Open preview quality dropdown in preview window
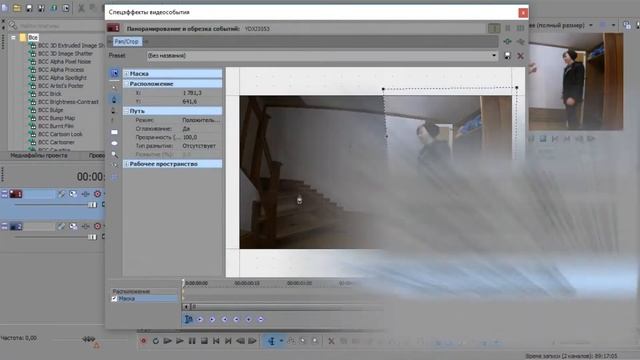The image size is (640, 360). (x=591, y=25)
